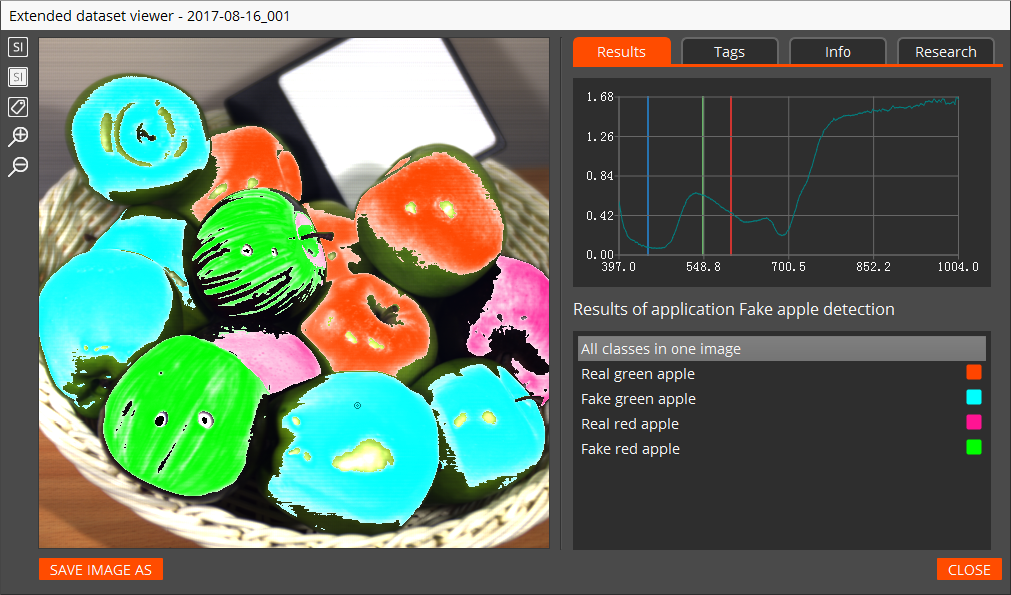The height and width of the screenshot is (595, 1011).
Task: Click the pink swatch for Real red apple
Action: [x=973, y=422]
